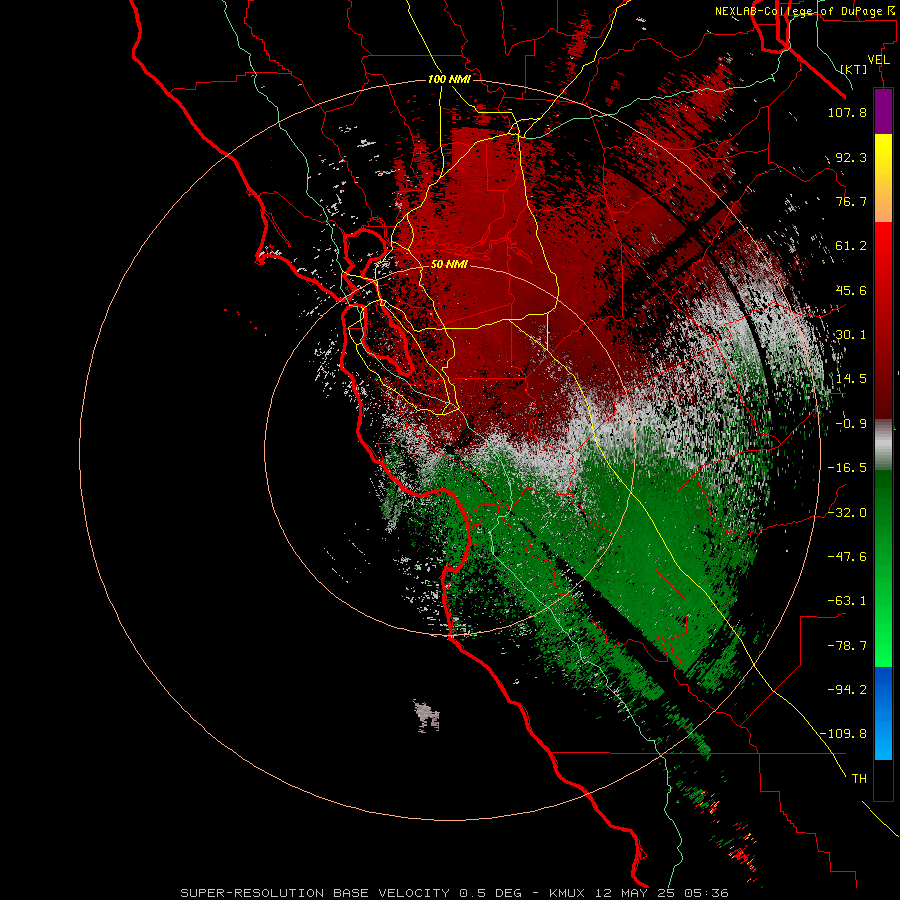
Task: Click the 107.8 scale value
Action: (847, 112)
